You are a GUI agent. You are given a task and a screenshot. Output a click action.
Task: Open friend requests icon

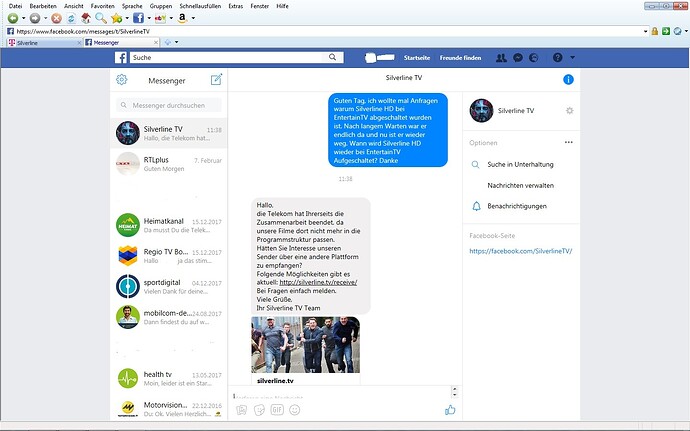(x=501, y=58)
